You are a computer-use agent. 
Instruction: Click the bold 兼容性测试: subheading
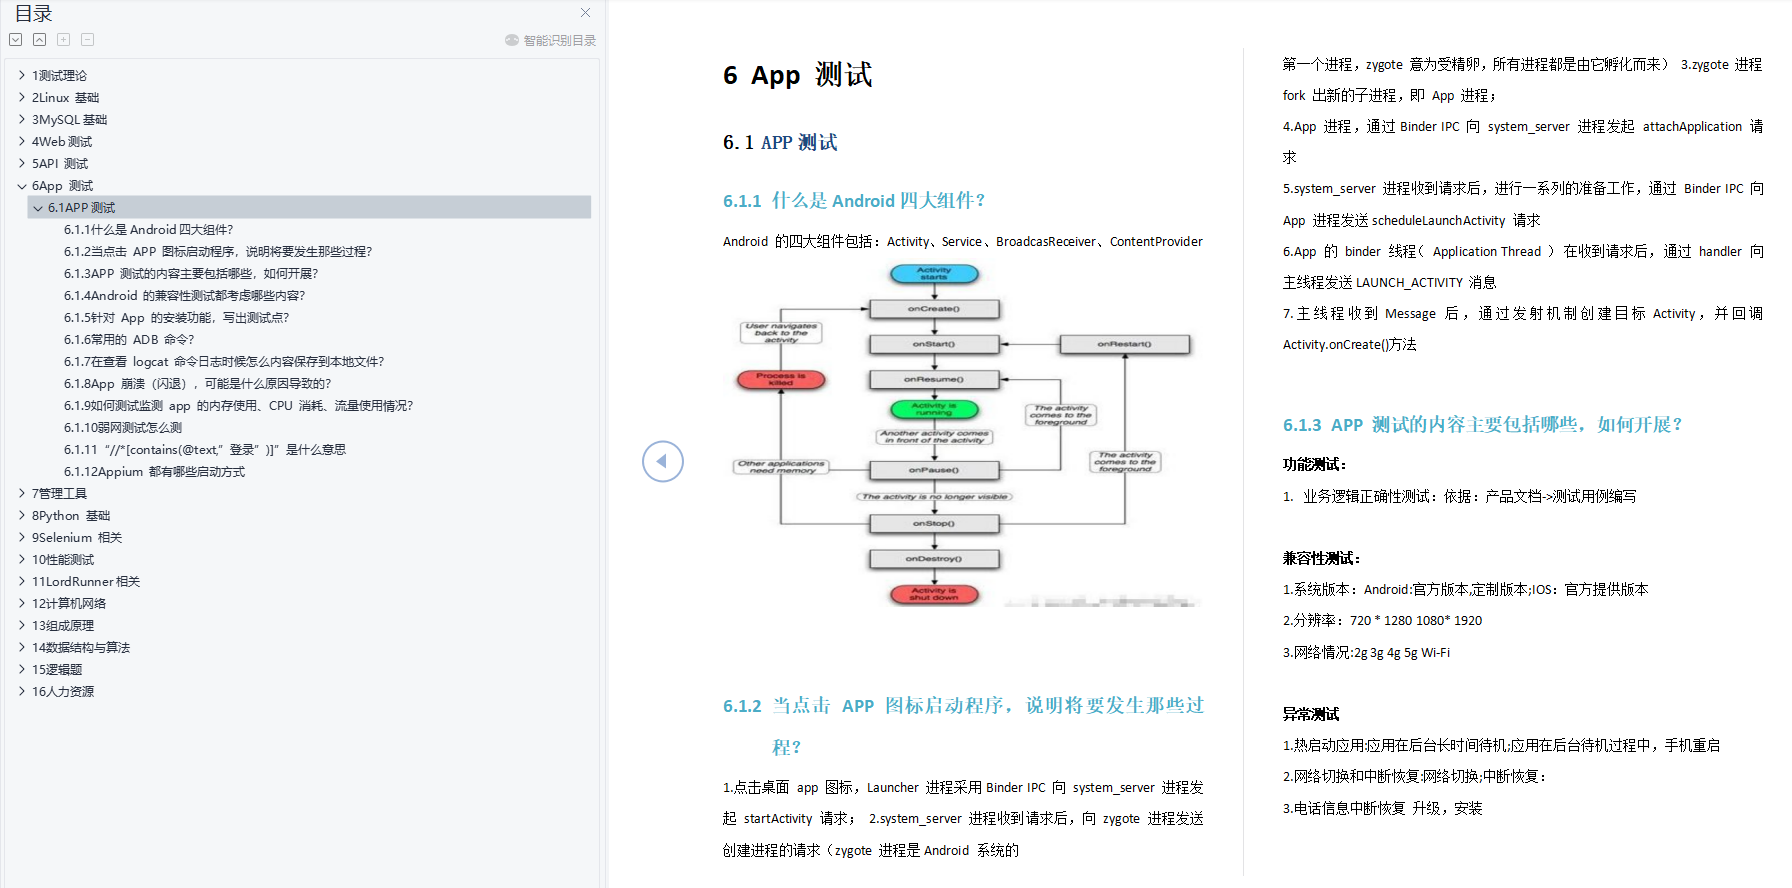(x=1322, y=558)
